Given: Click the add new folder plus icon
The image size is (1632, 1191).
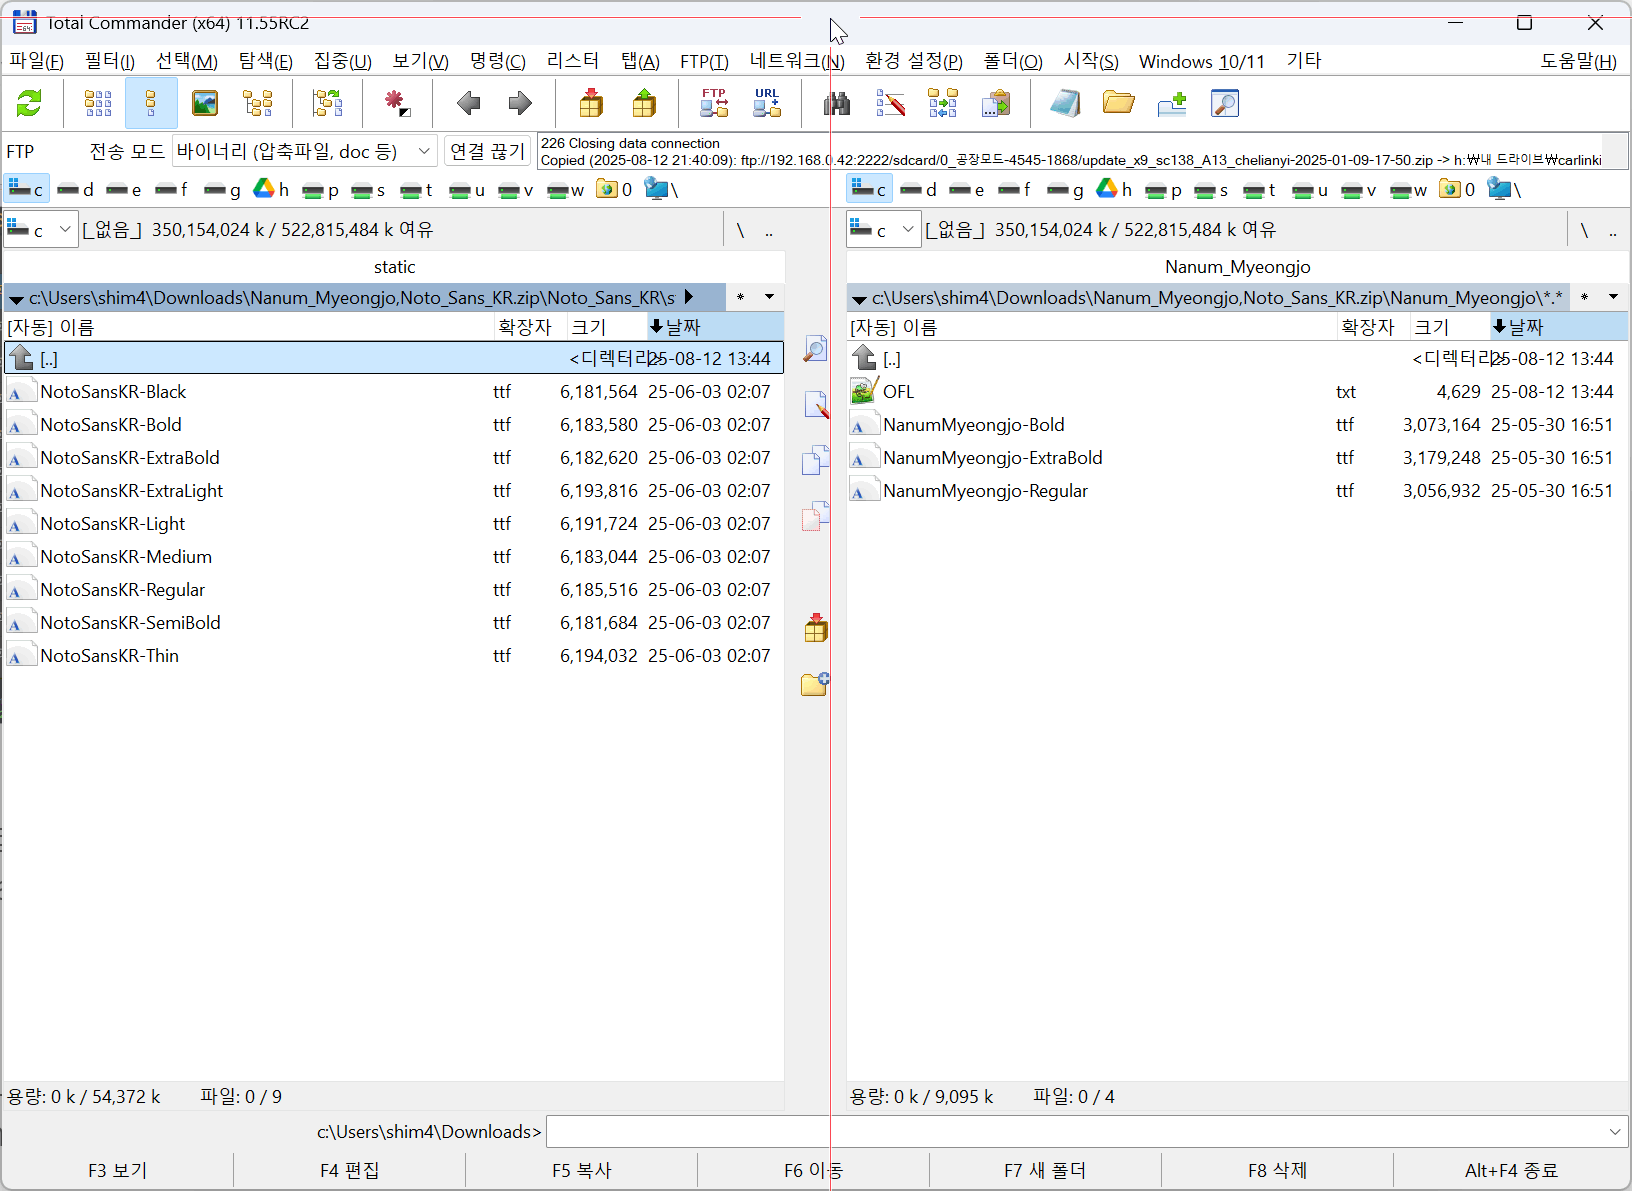Looking at the screenshot, I should [x=1172, y=103].
